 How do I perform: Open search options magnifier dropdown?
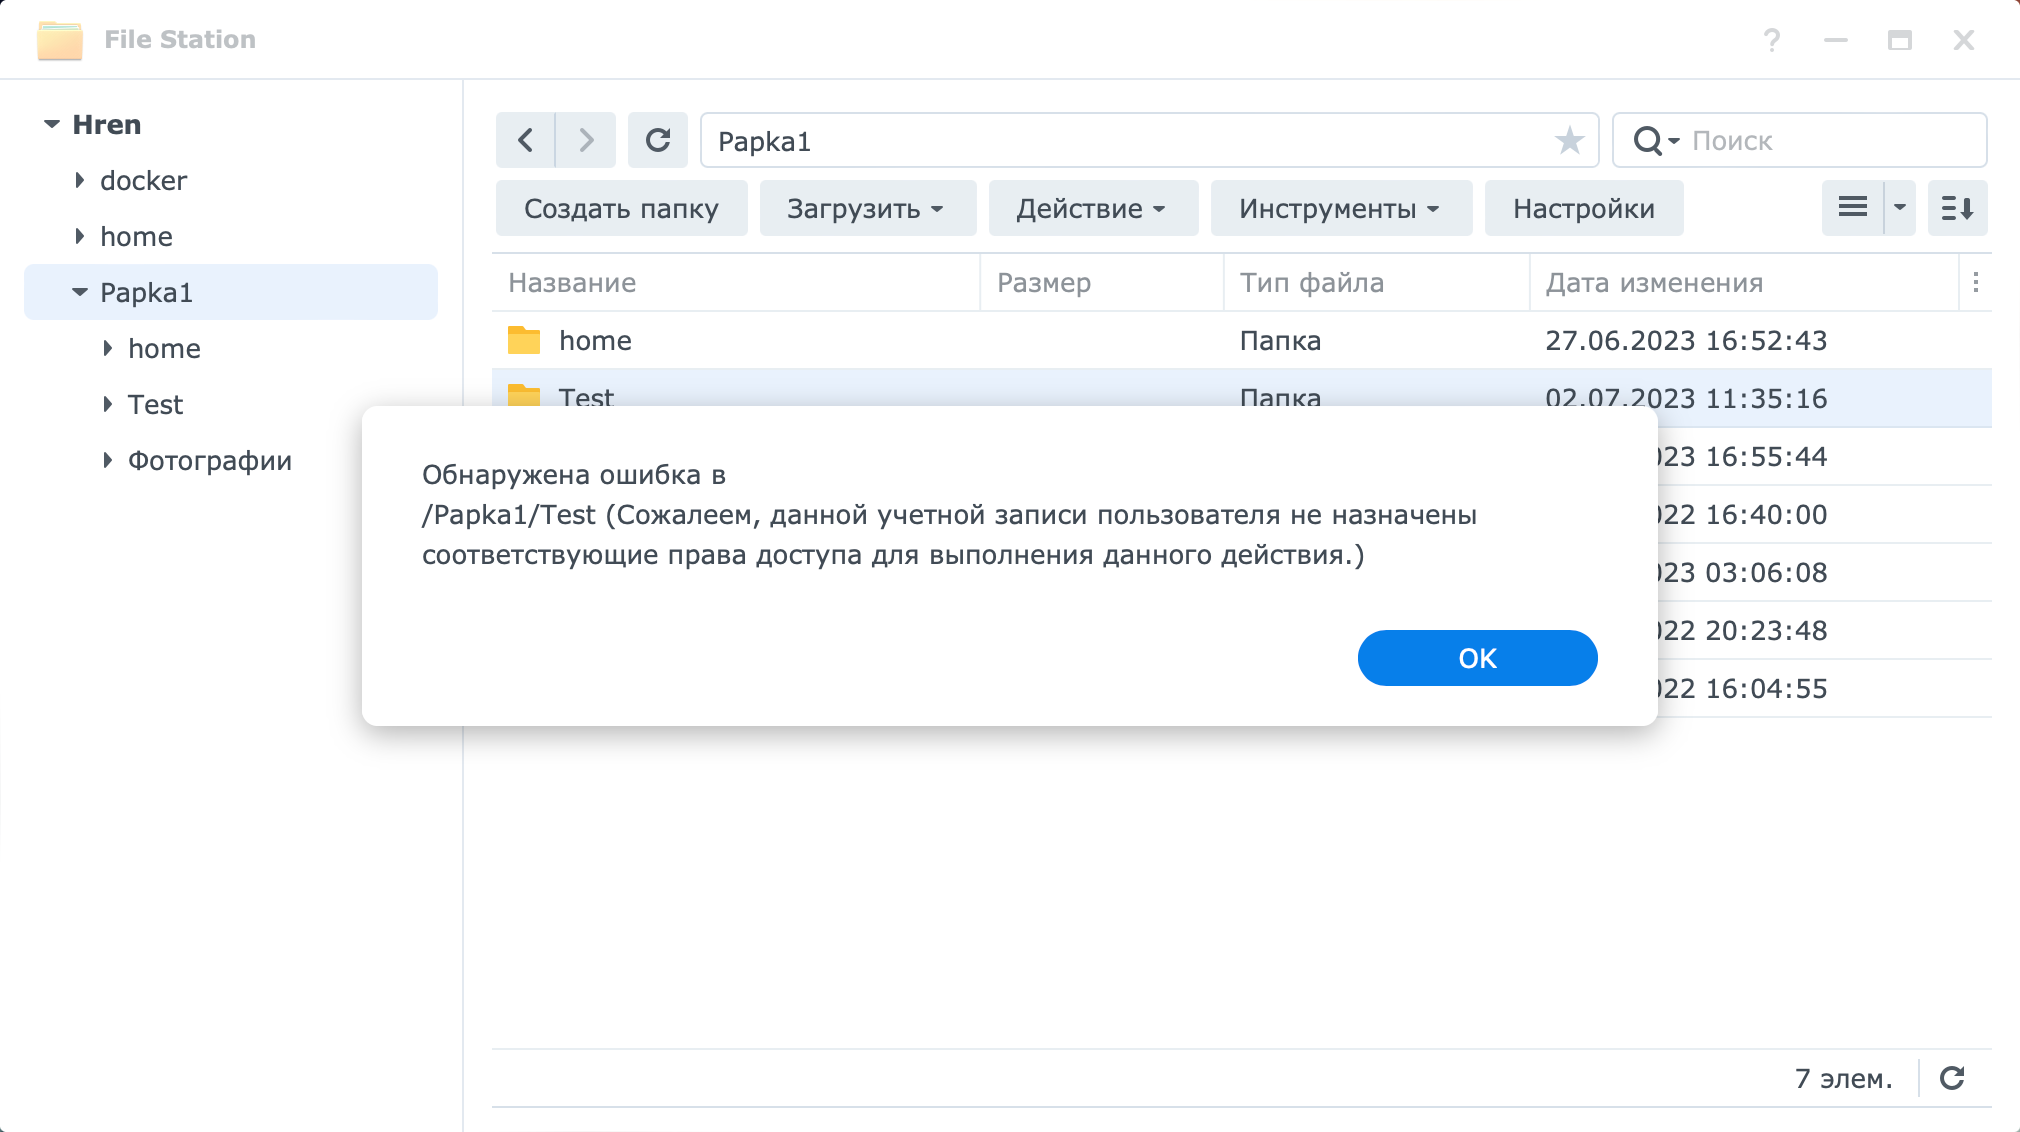click(x=1656, y=141)
